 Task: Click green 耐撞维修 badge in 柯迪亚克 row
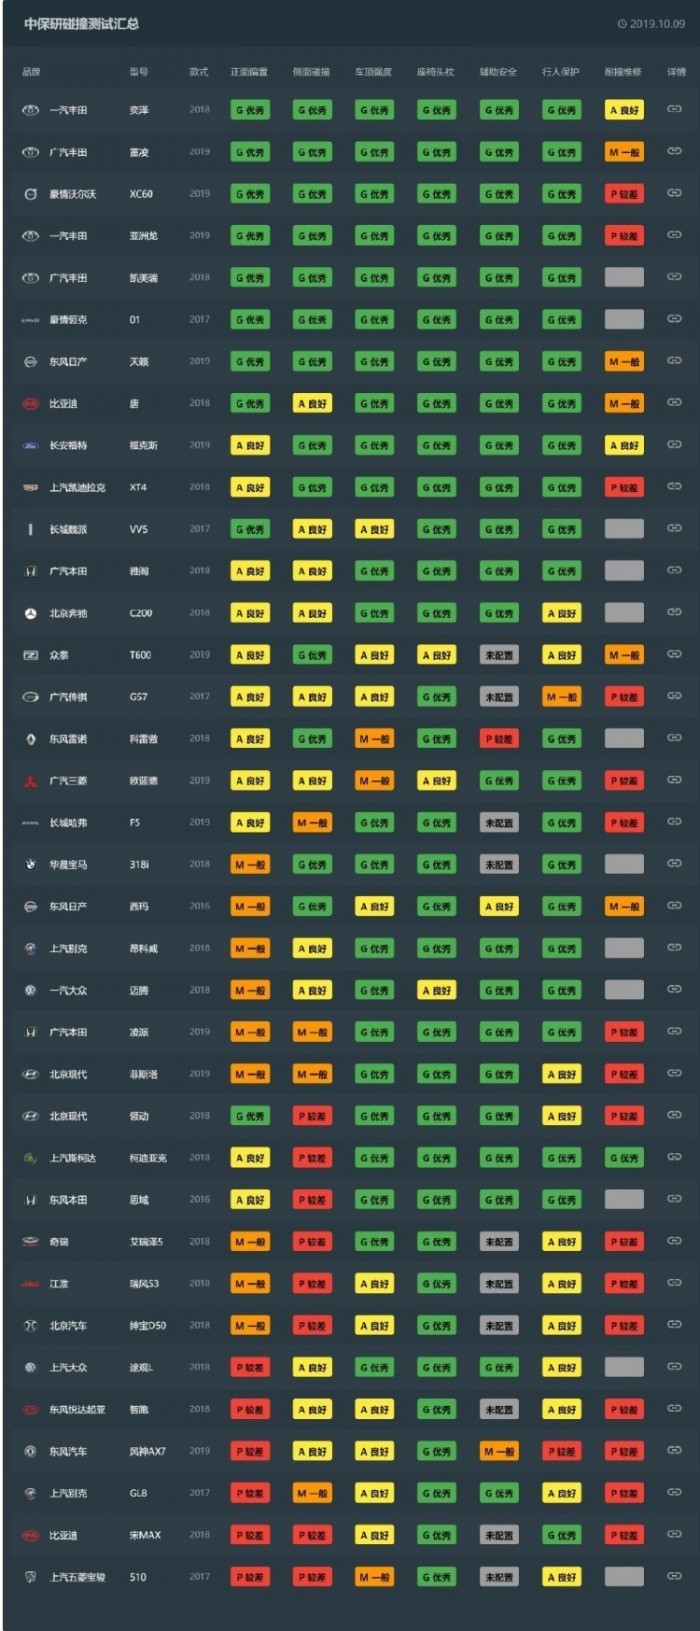coord(624,1158)
